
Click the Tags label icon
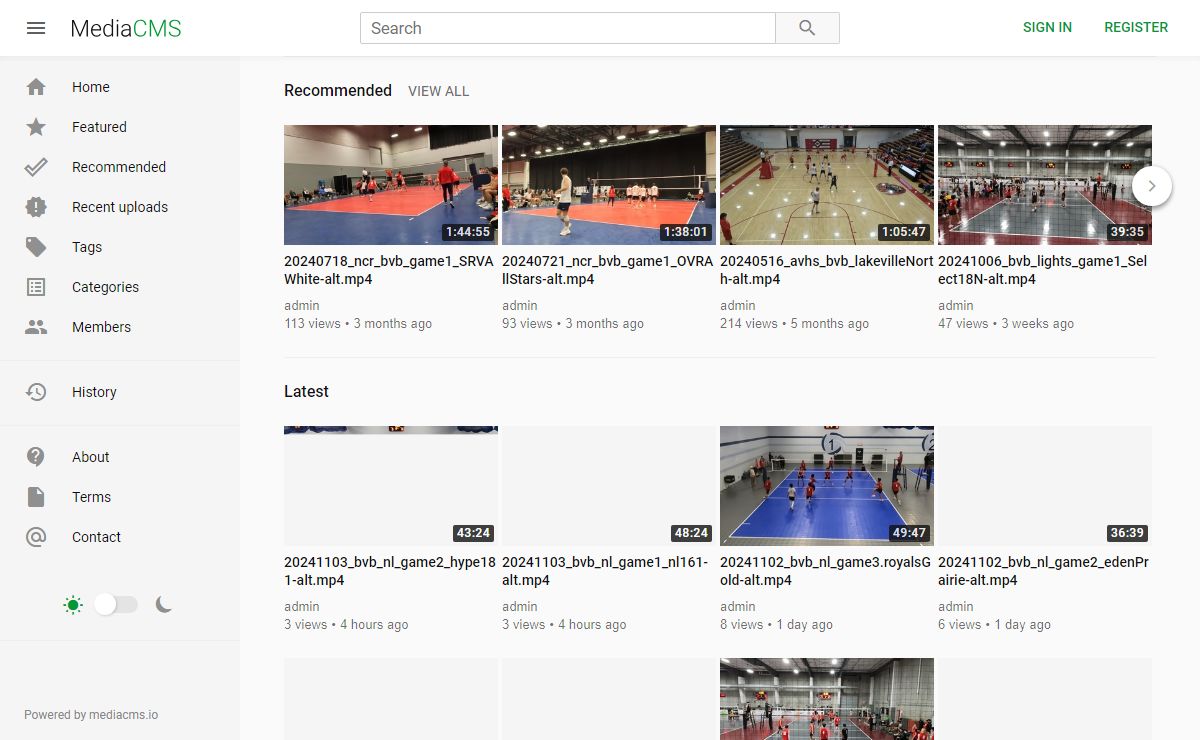tap(36, 247)
